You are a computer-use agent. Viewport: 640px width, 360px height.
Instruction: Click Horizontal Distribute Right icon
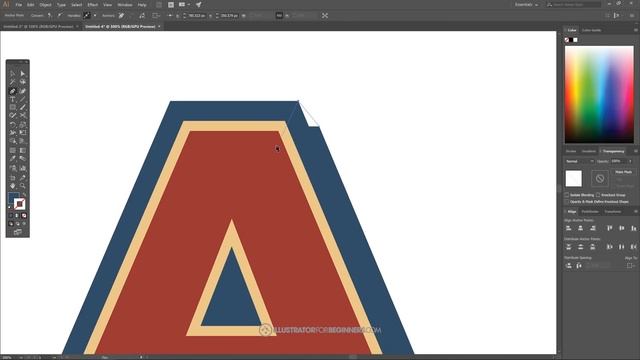coord(633,247)
